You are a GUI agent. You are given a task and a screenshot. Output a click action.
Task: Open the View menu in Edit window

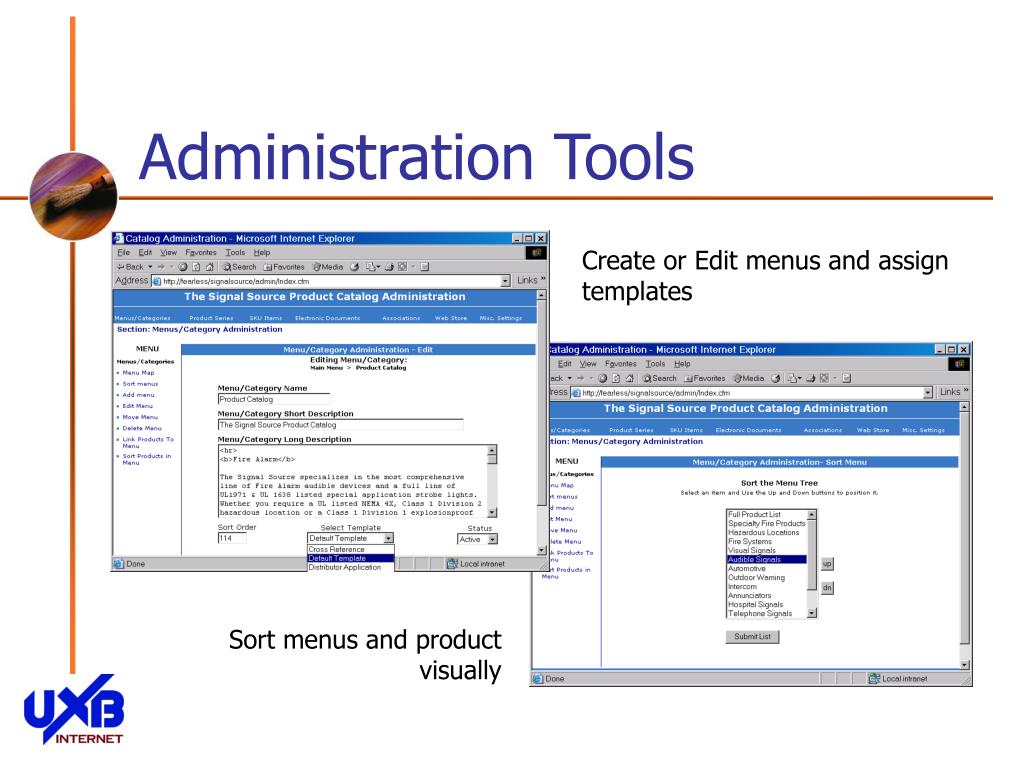click(168, 253)
